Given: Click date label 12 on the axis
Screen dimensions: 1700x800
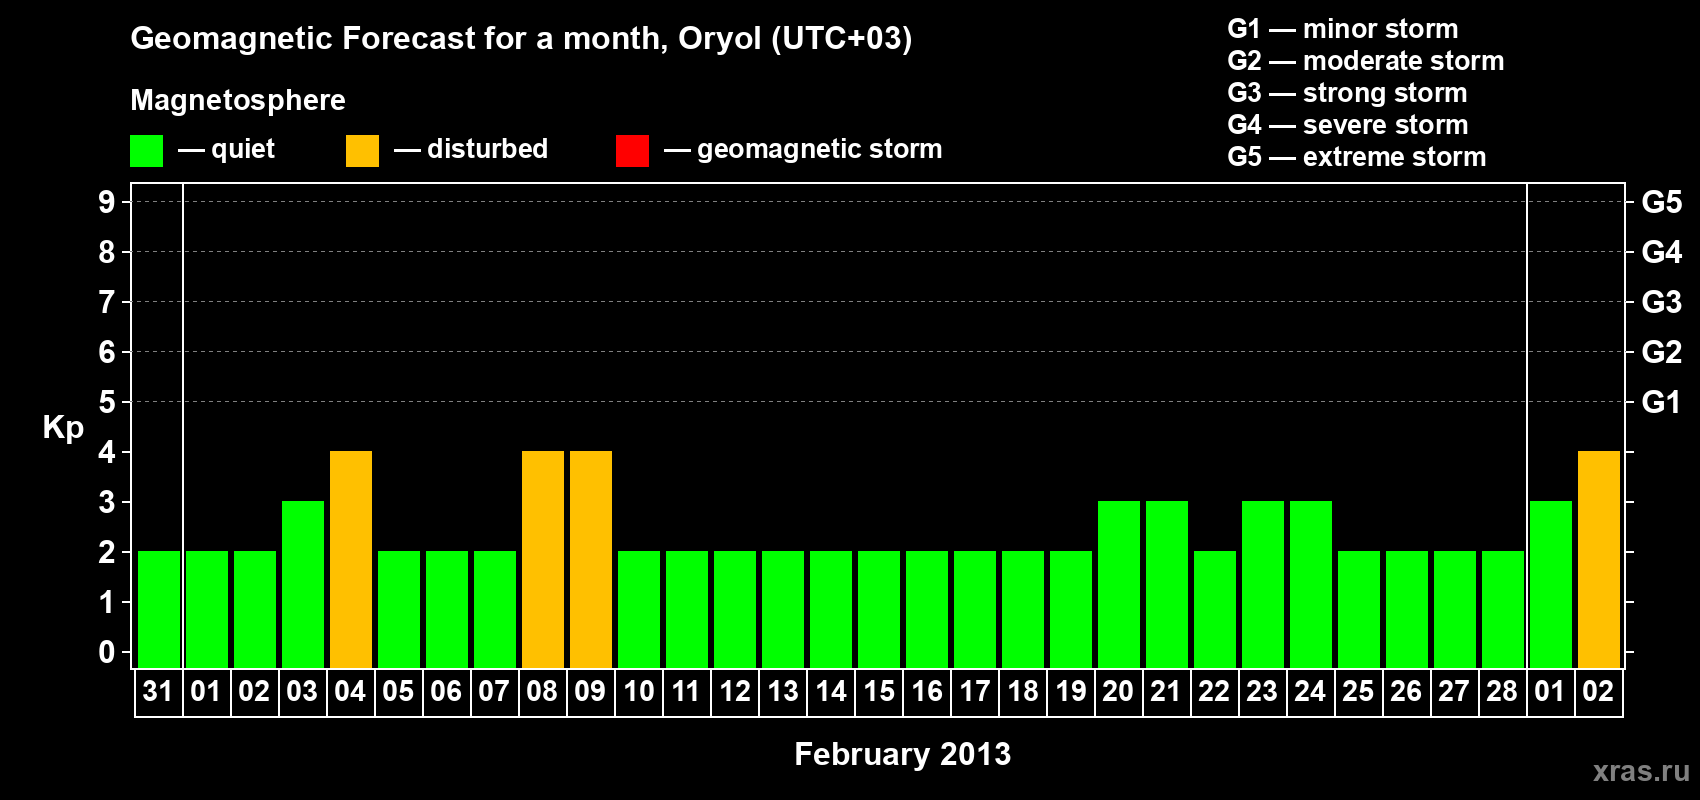Looking at the screenshot, I should point(734,691).
